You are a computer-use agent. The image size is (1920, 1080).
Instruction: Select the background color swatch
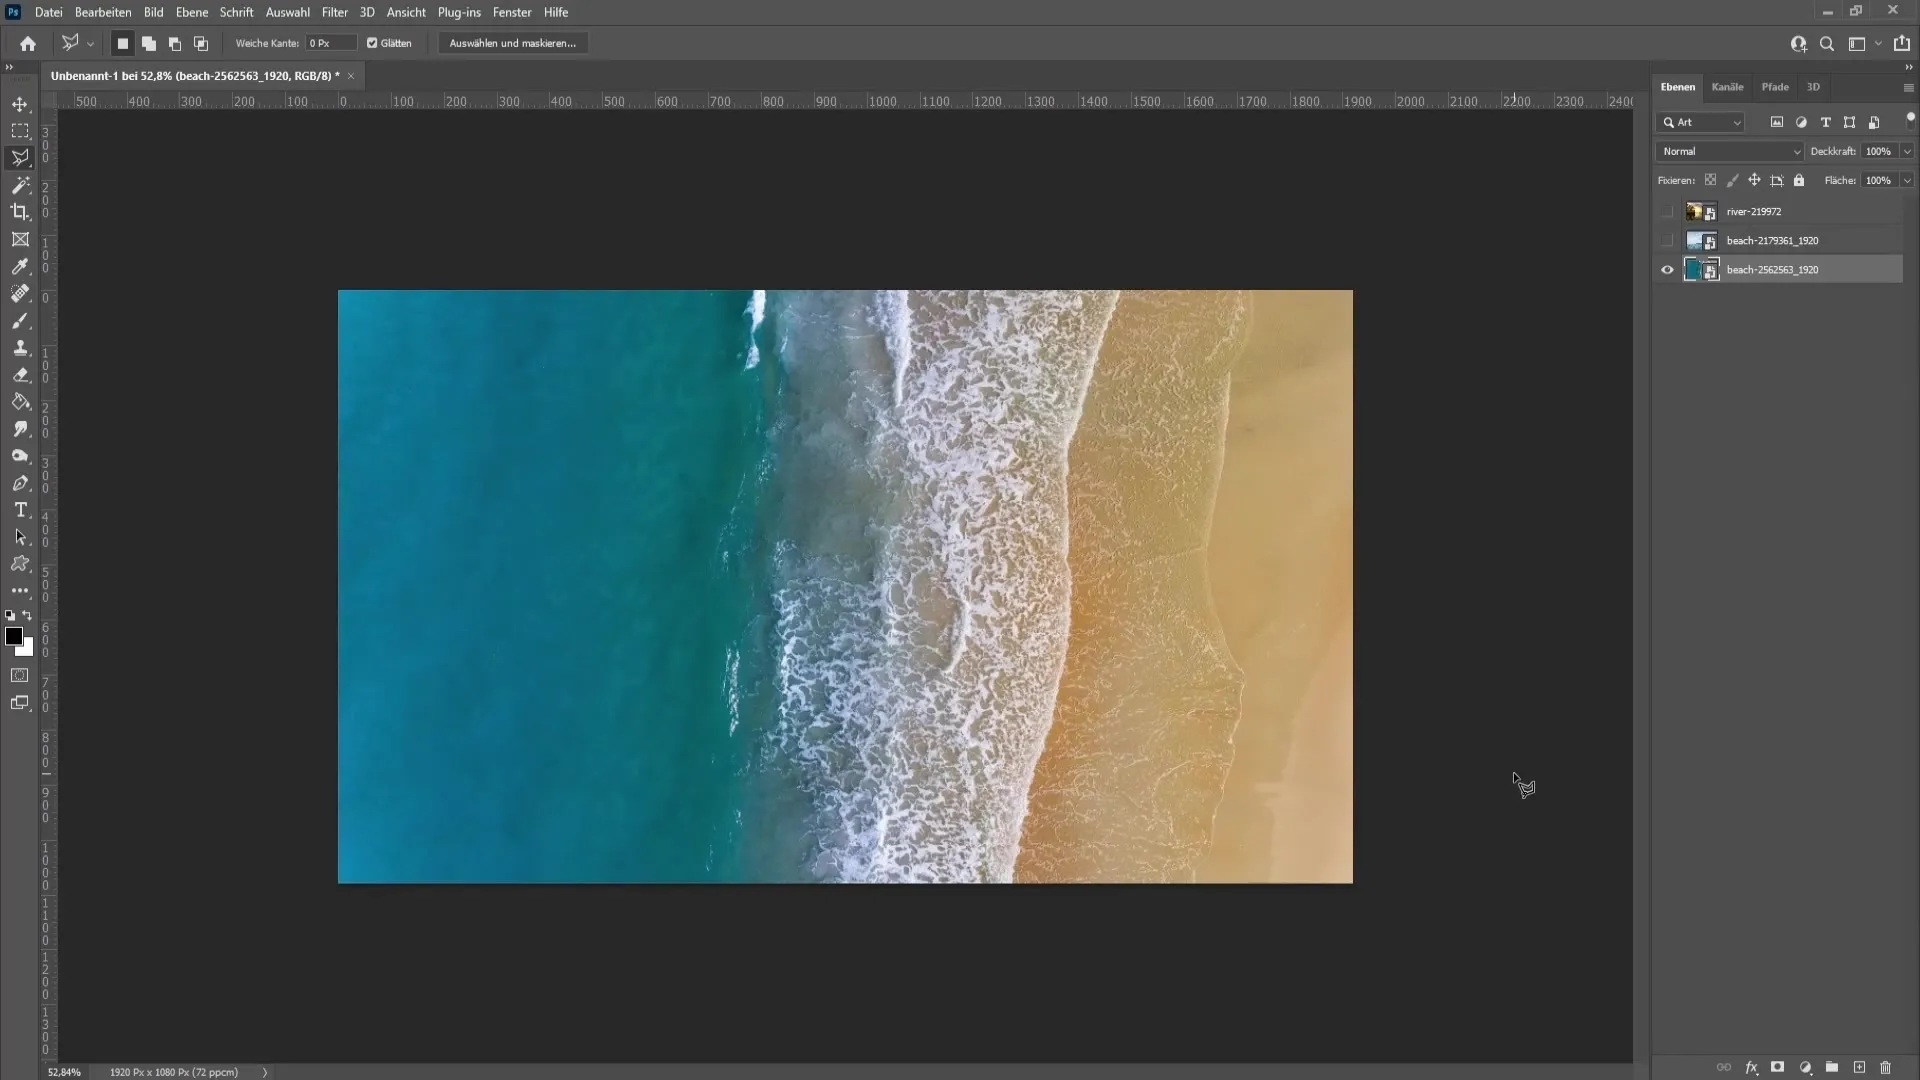(28, 650)
